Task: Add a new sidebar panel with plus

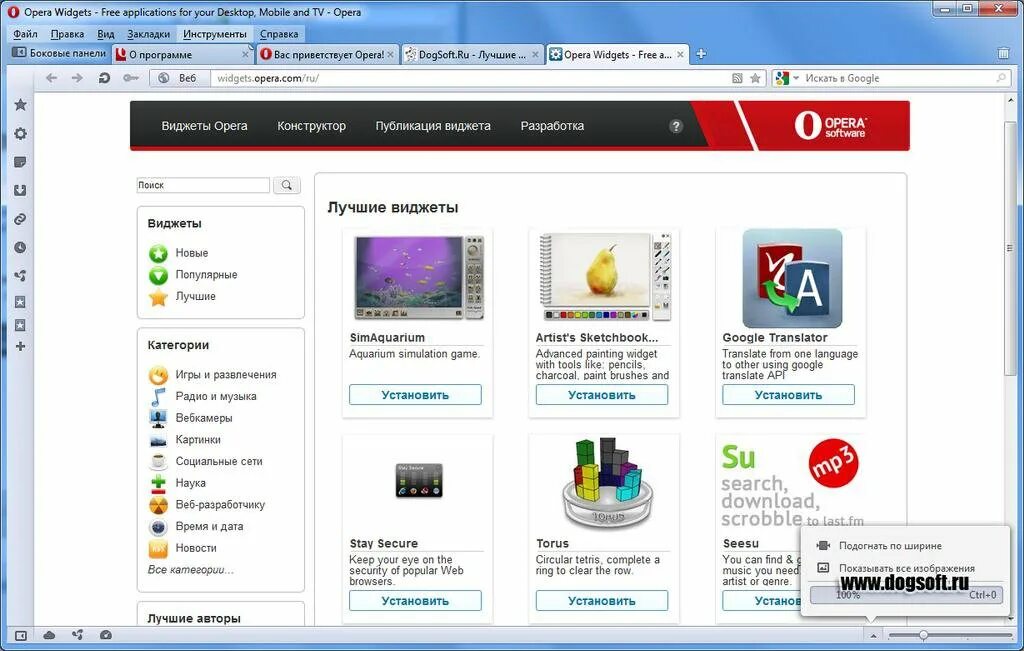Action: click(20, 346)
